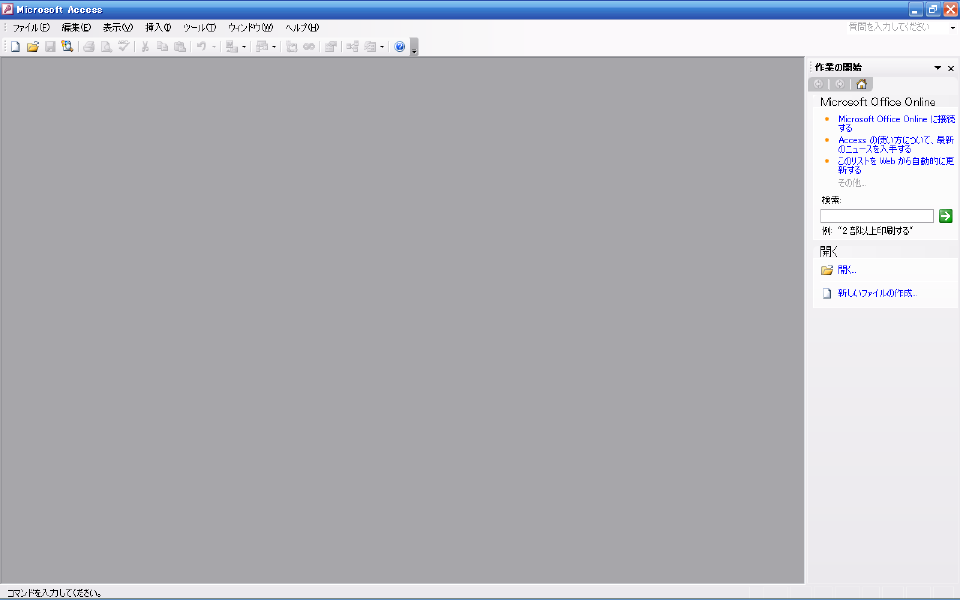Click the このリストを Web から自動的に更新する link
Viewport: 960px width, 600px height.
896,165
